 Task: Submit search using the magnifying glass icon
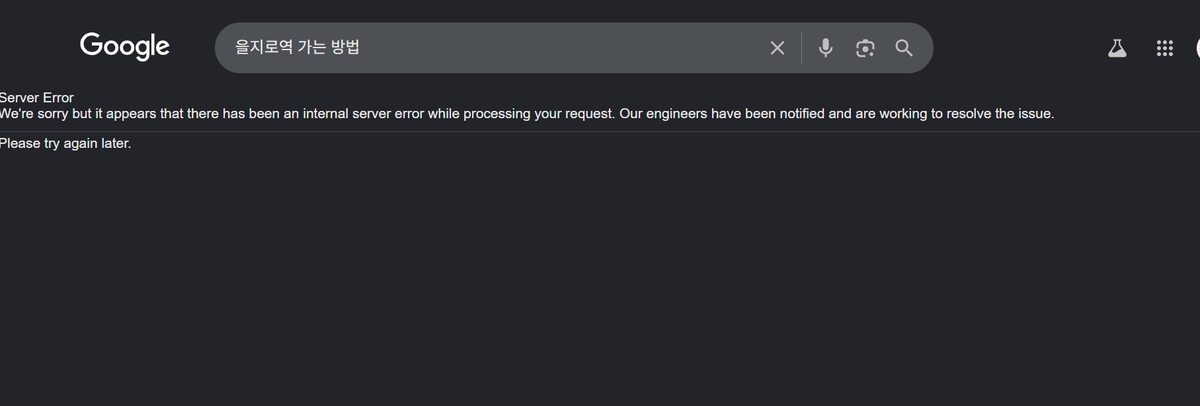[904, 48]
